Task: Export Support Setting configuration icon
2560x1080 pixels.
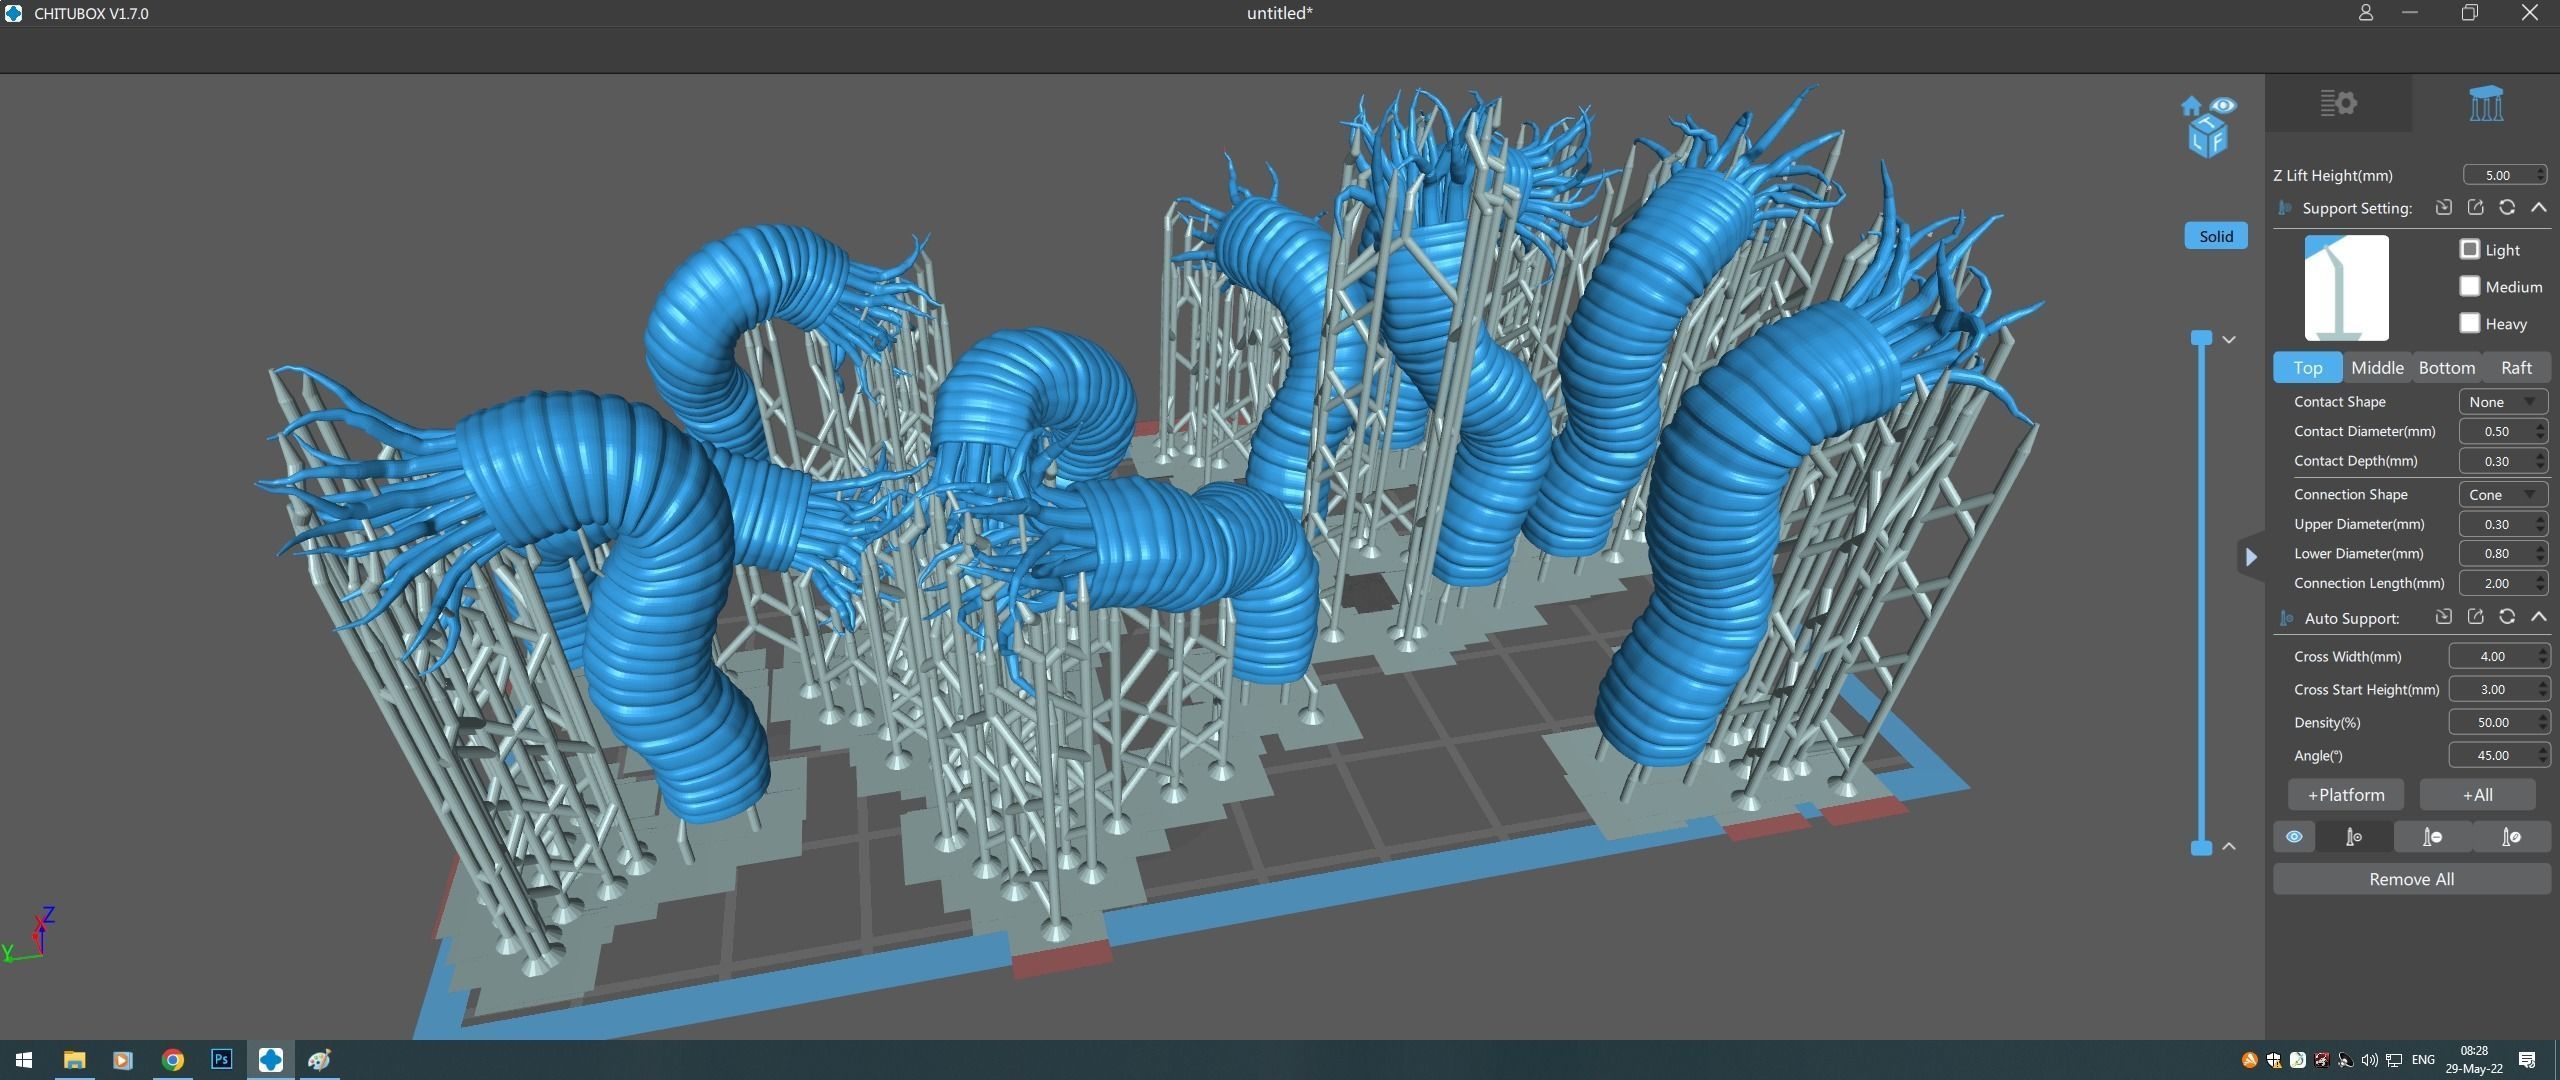Action: [x=2475, y=208]
